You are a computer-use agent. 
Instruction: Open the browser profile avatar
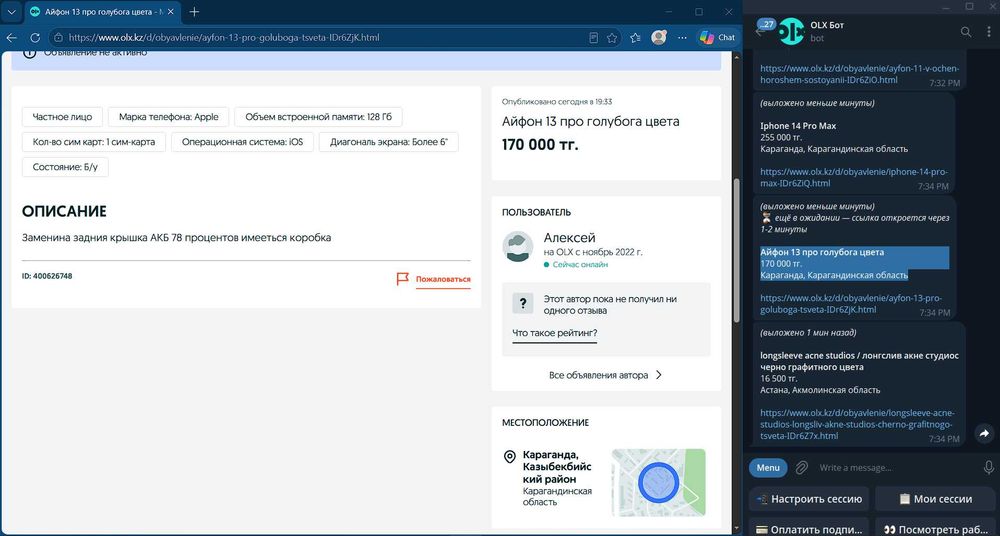[659, 38]
